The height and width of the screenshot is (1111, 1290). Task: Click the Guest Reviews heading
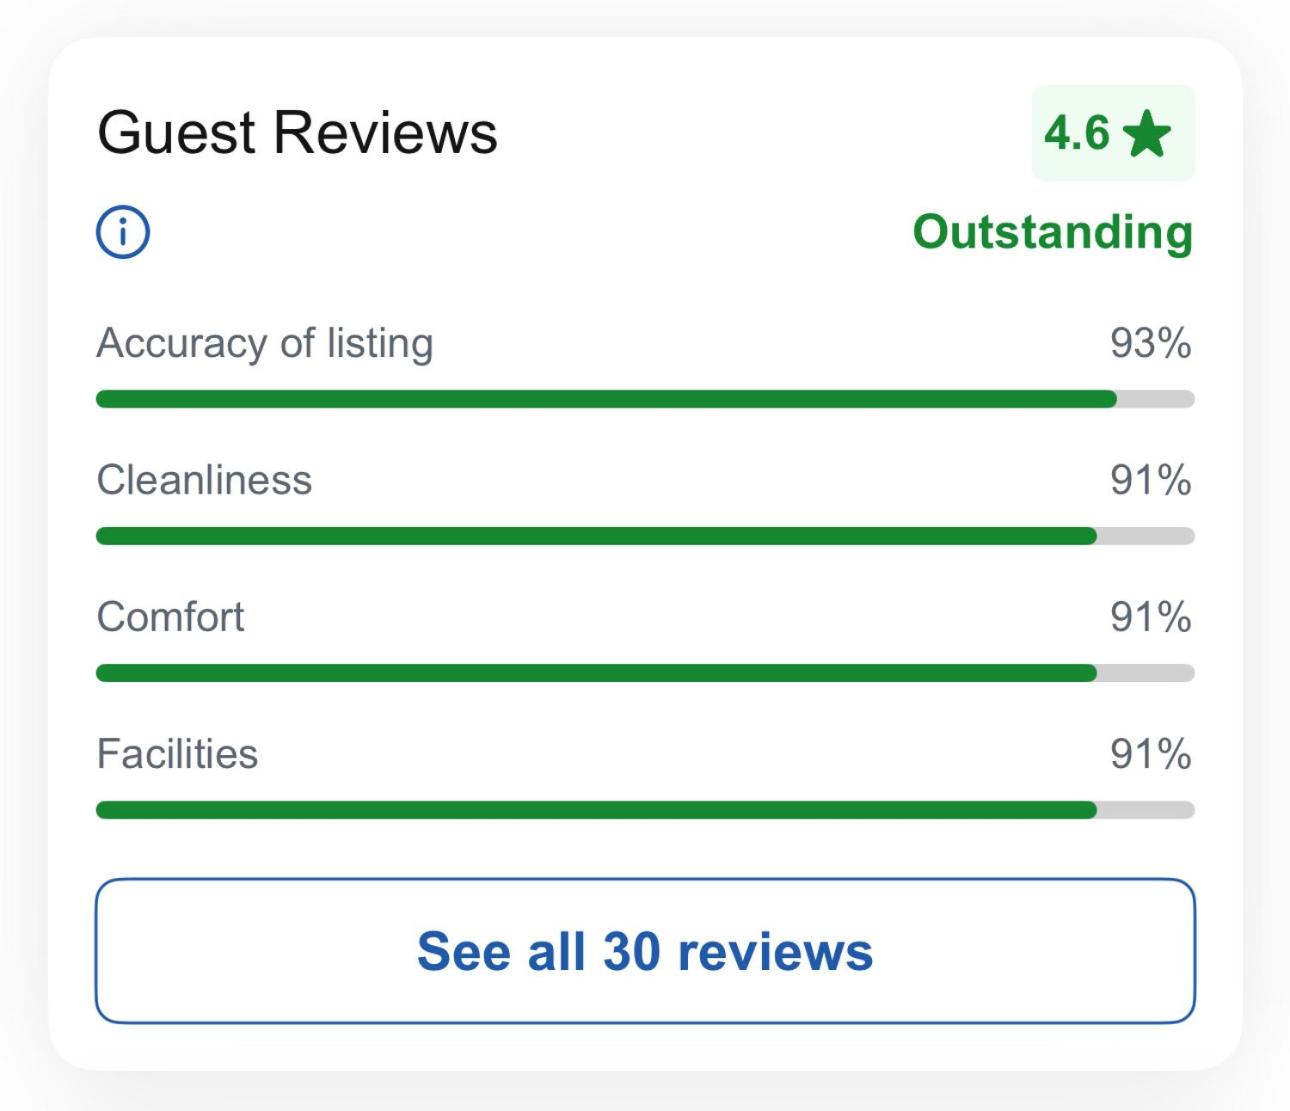coord(297,133)
